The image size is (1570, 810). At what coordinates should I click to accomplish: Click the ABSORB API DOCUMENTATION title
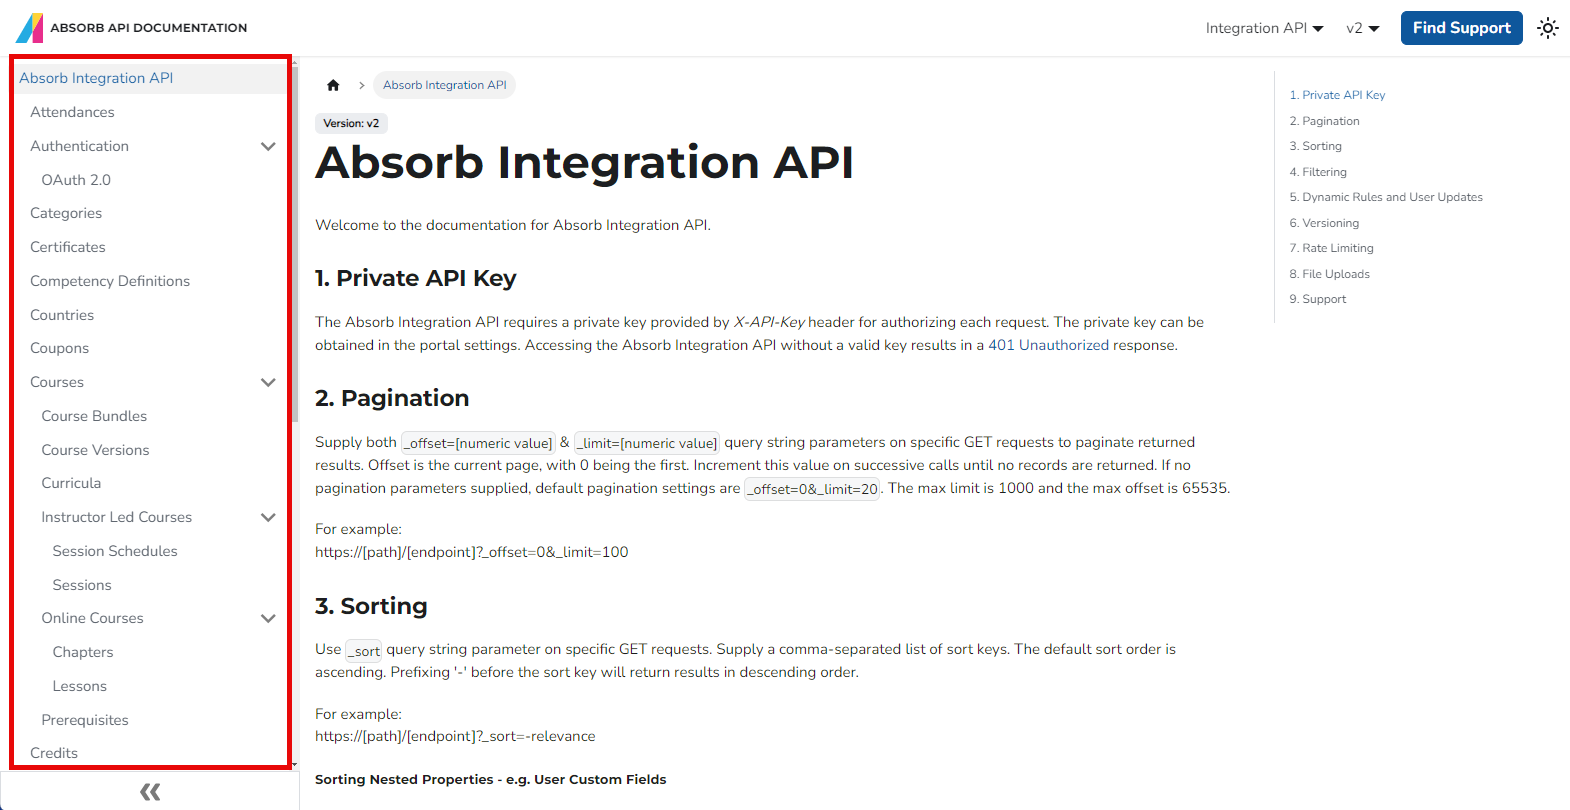click(148, 28)
